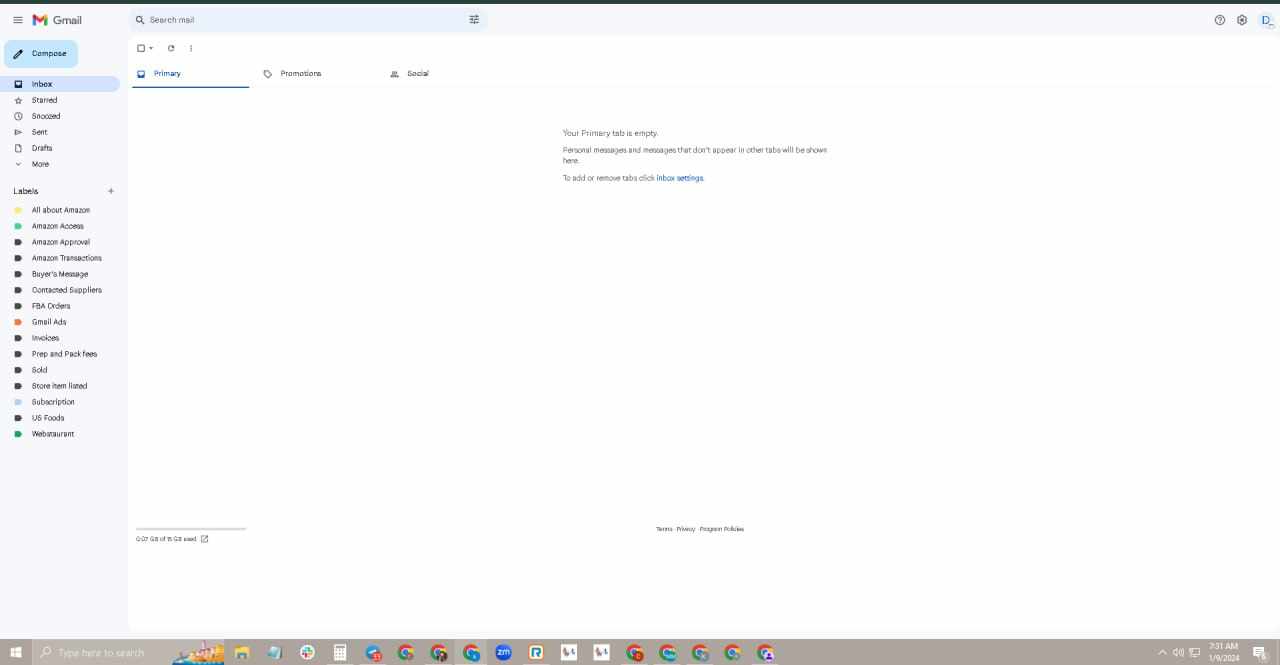
Task: Click the search magnifier icon
Action: (x=140, y=20)
